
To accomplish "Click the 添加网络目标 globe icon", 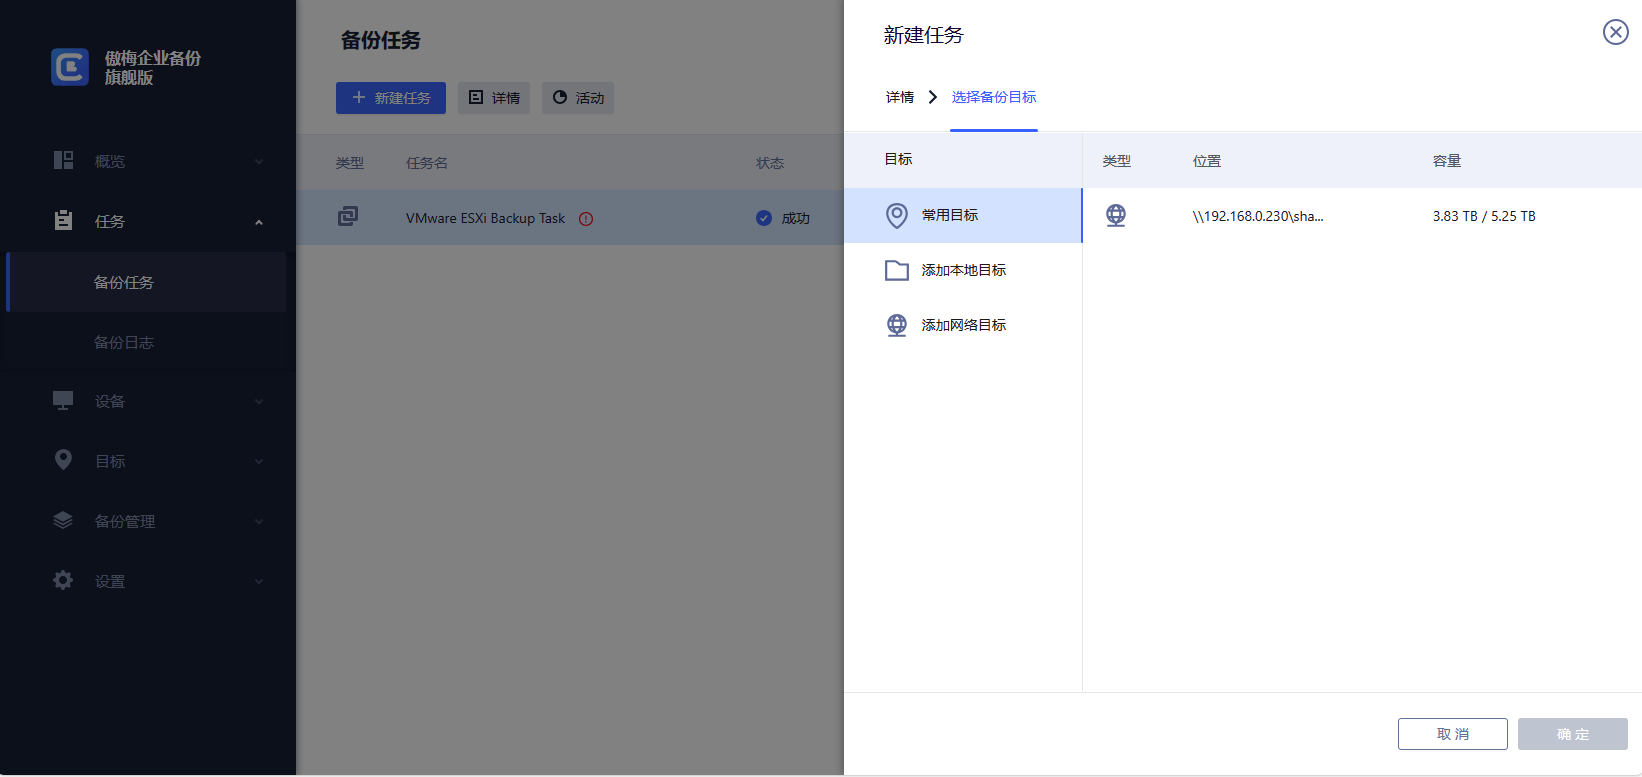I will 897,325.
